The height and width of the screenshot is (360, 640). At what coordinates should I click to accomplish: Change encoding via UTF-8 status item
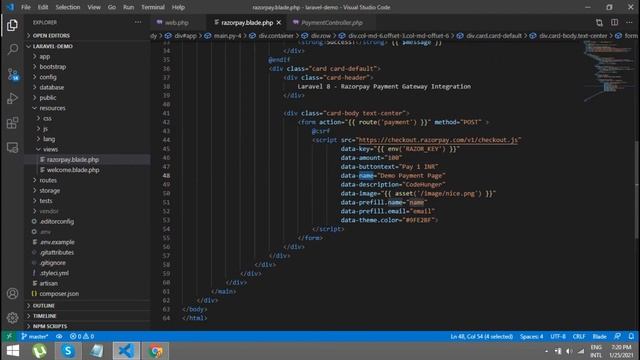558,336
